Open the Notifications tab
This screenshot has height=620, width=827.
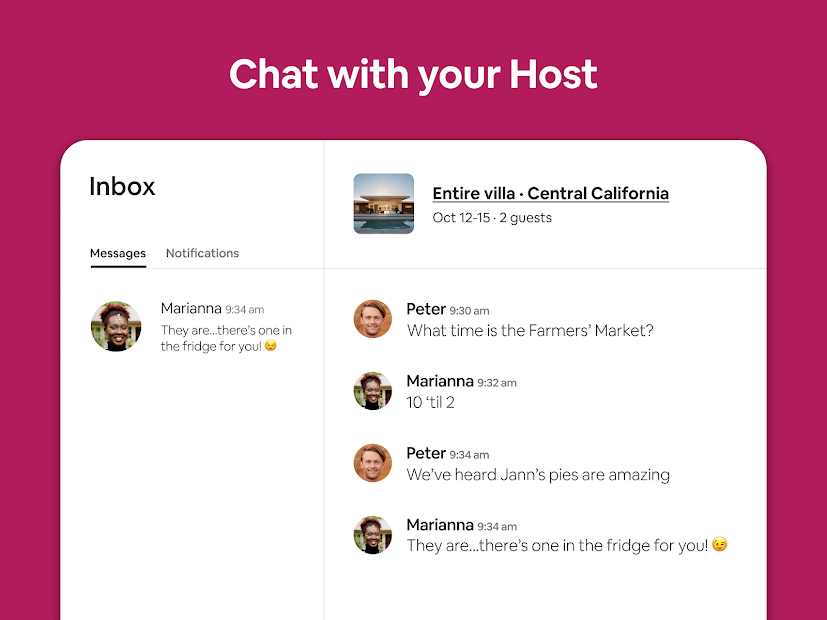[202, 254]
